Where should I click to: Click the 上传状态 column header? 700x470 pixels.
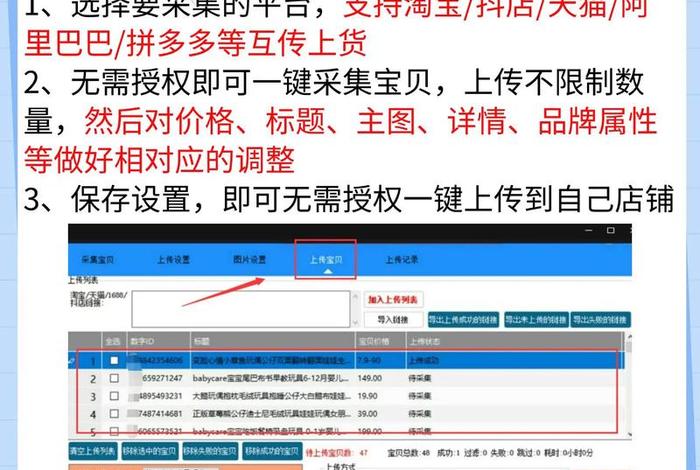tap(514, 341)
